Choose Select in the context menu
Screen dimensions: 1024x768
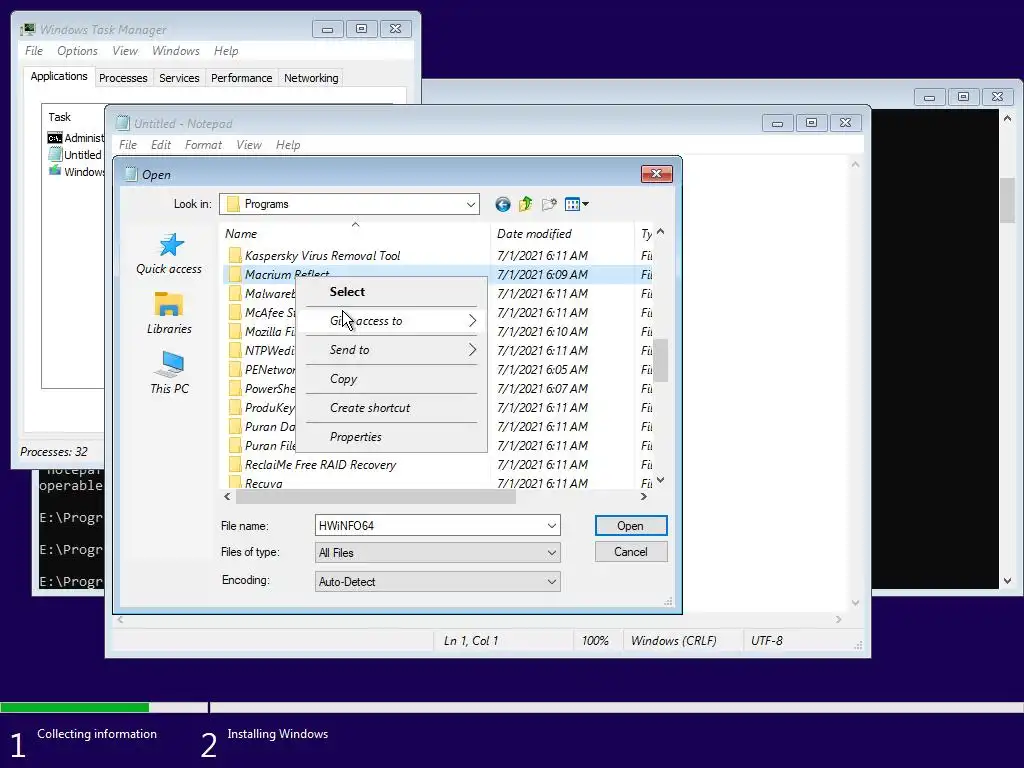pos(391,292)
